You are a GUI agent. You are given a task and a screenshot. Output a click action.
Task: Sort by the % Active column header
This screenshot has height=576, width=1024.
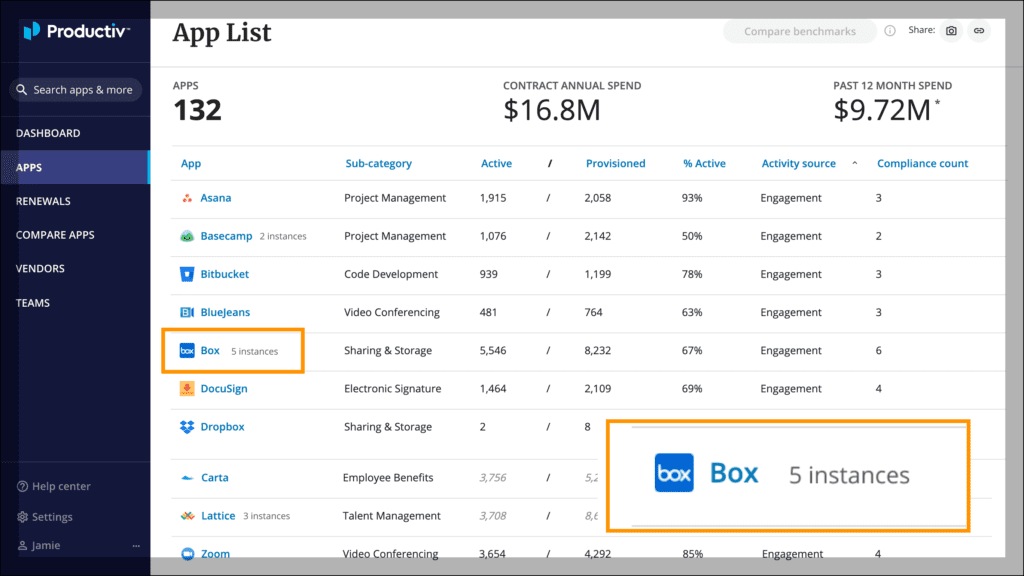(704, 163)
